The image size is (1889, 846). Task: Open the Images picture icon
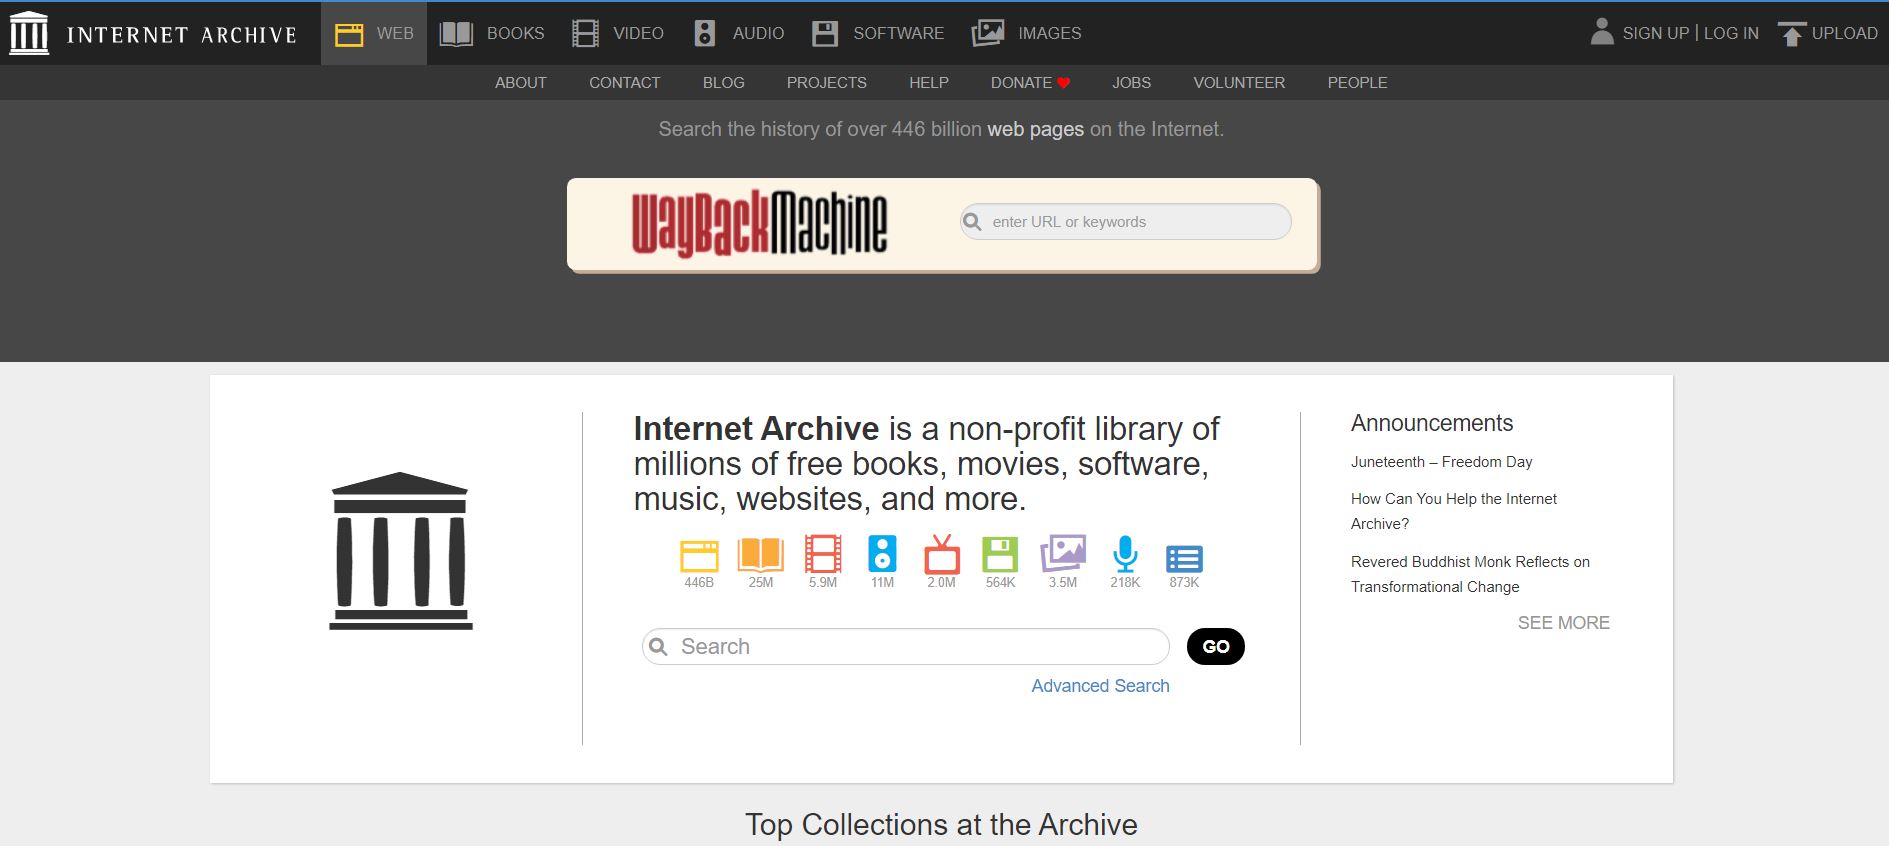click(988, 33)
